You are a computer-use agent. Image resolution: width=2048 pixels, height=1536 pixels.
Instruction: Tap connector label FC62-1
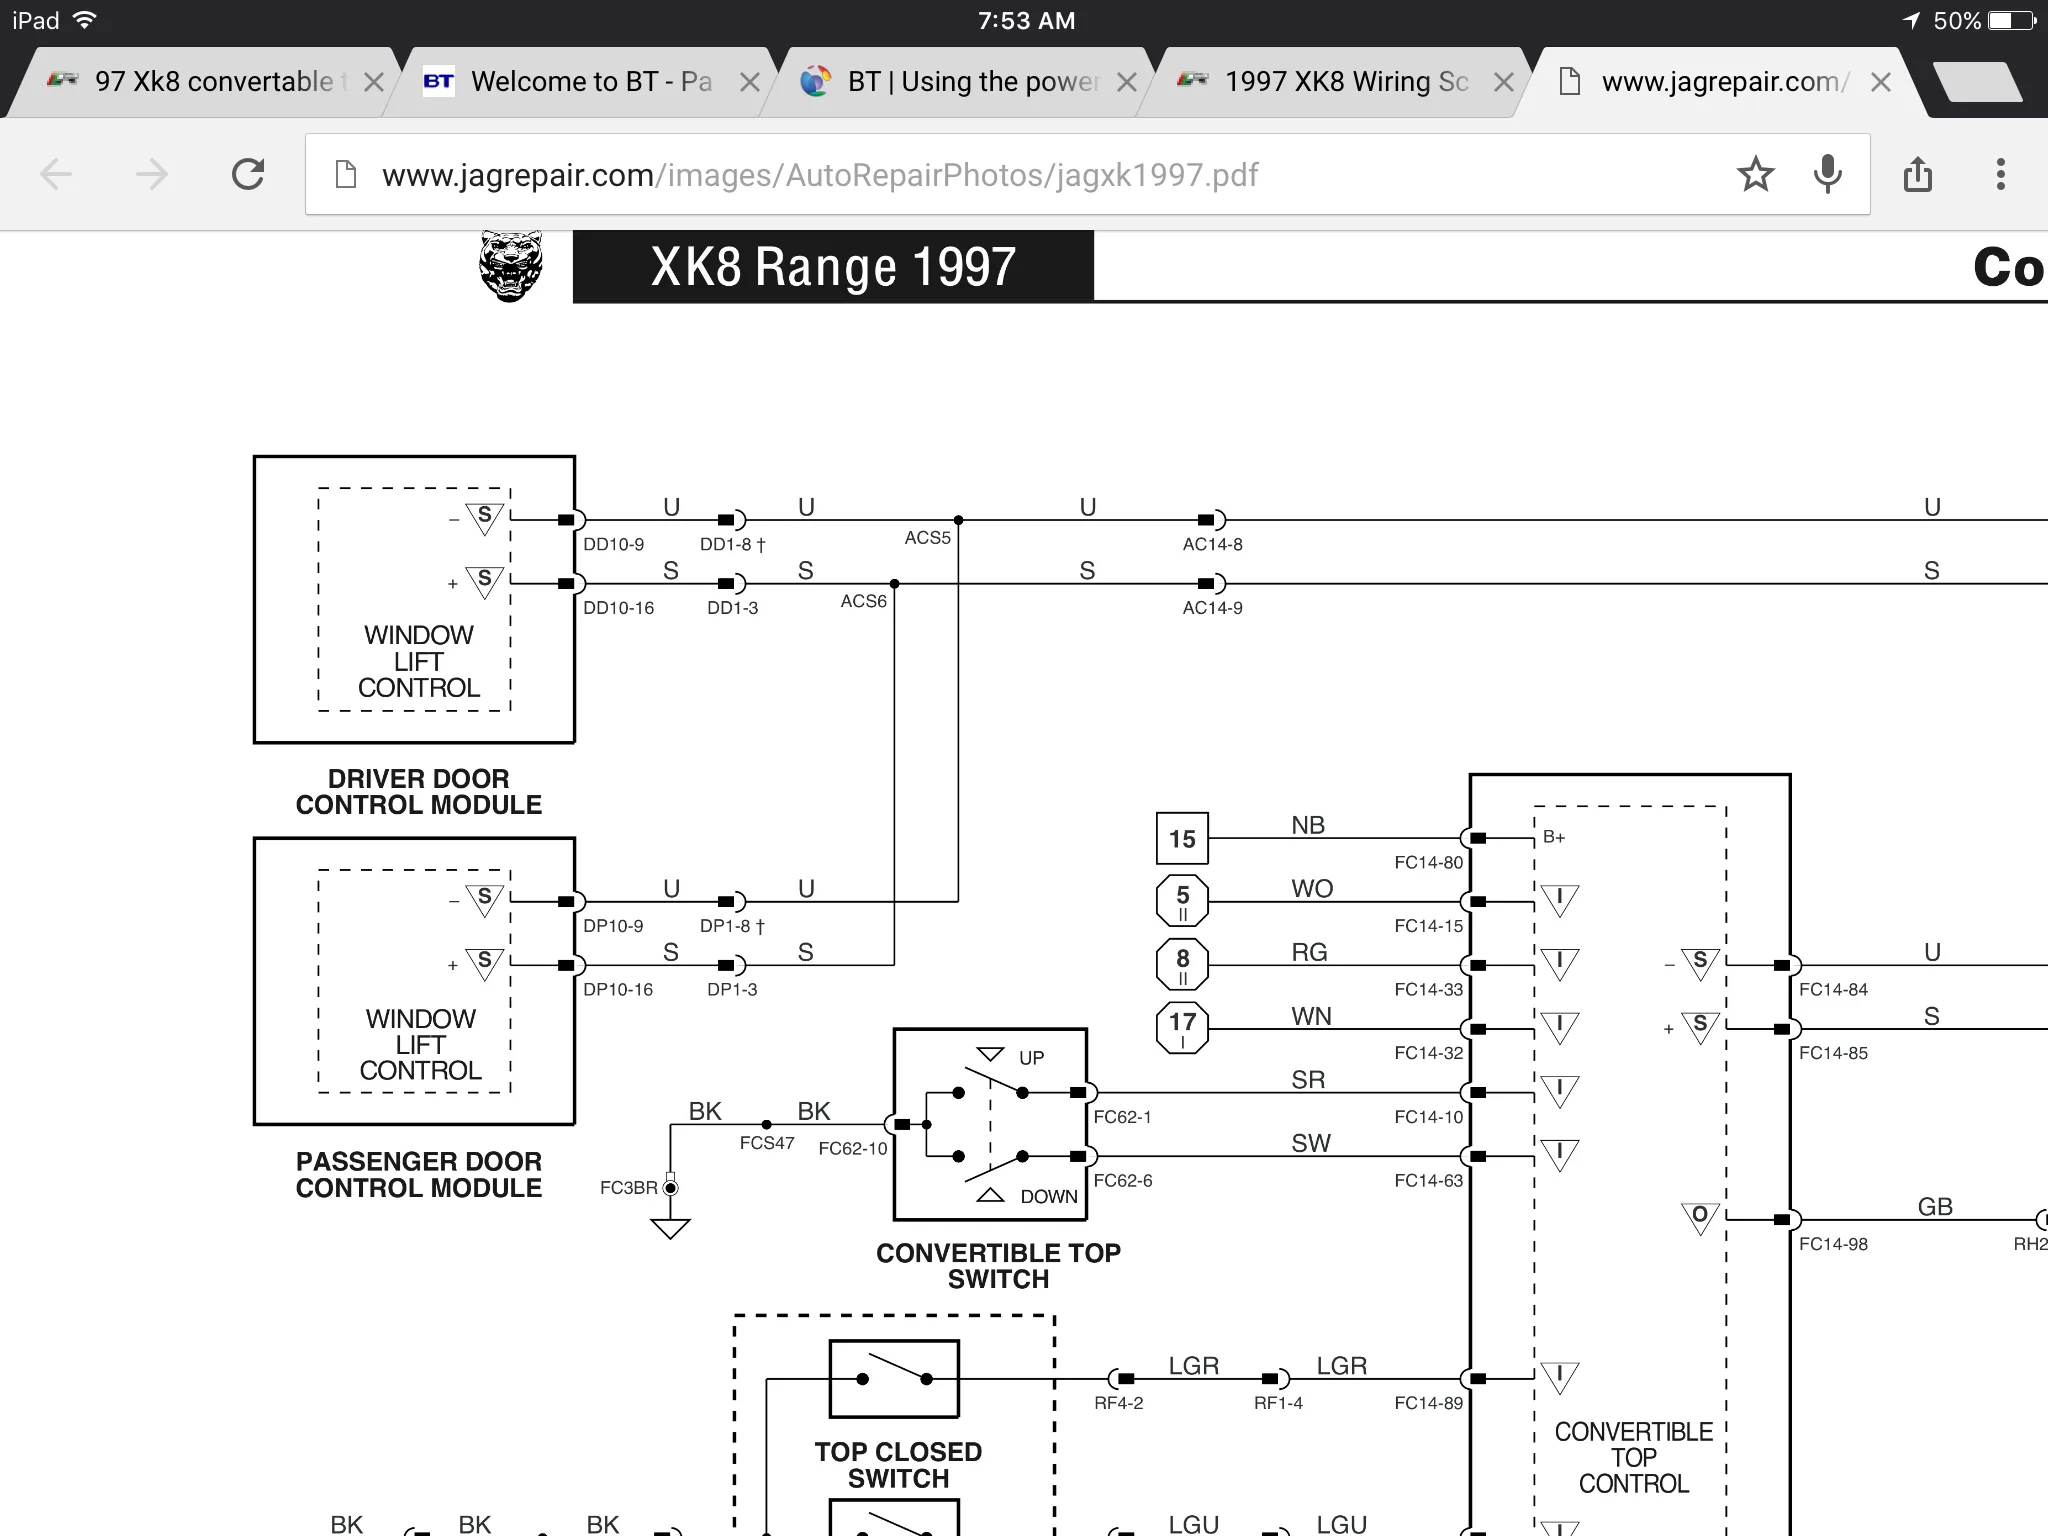click(1122, 1117)
